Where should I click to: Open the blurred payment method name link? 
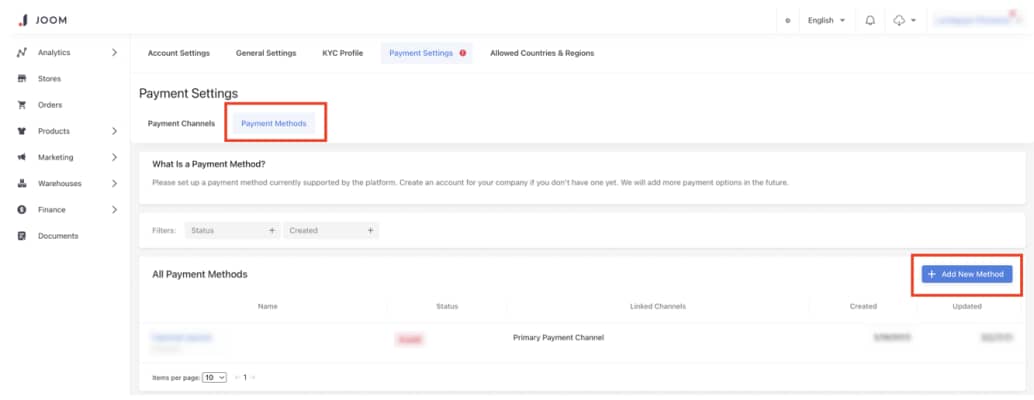point(181,338)
